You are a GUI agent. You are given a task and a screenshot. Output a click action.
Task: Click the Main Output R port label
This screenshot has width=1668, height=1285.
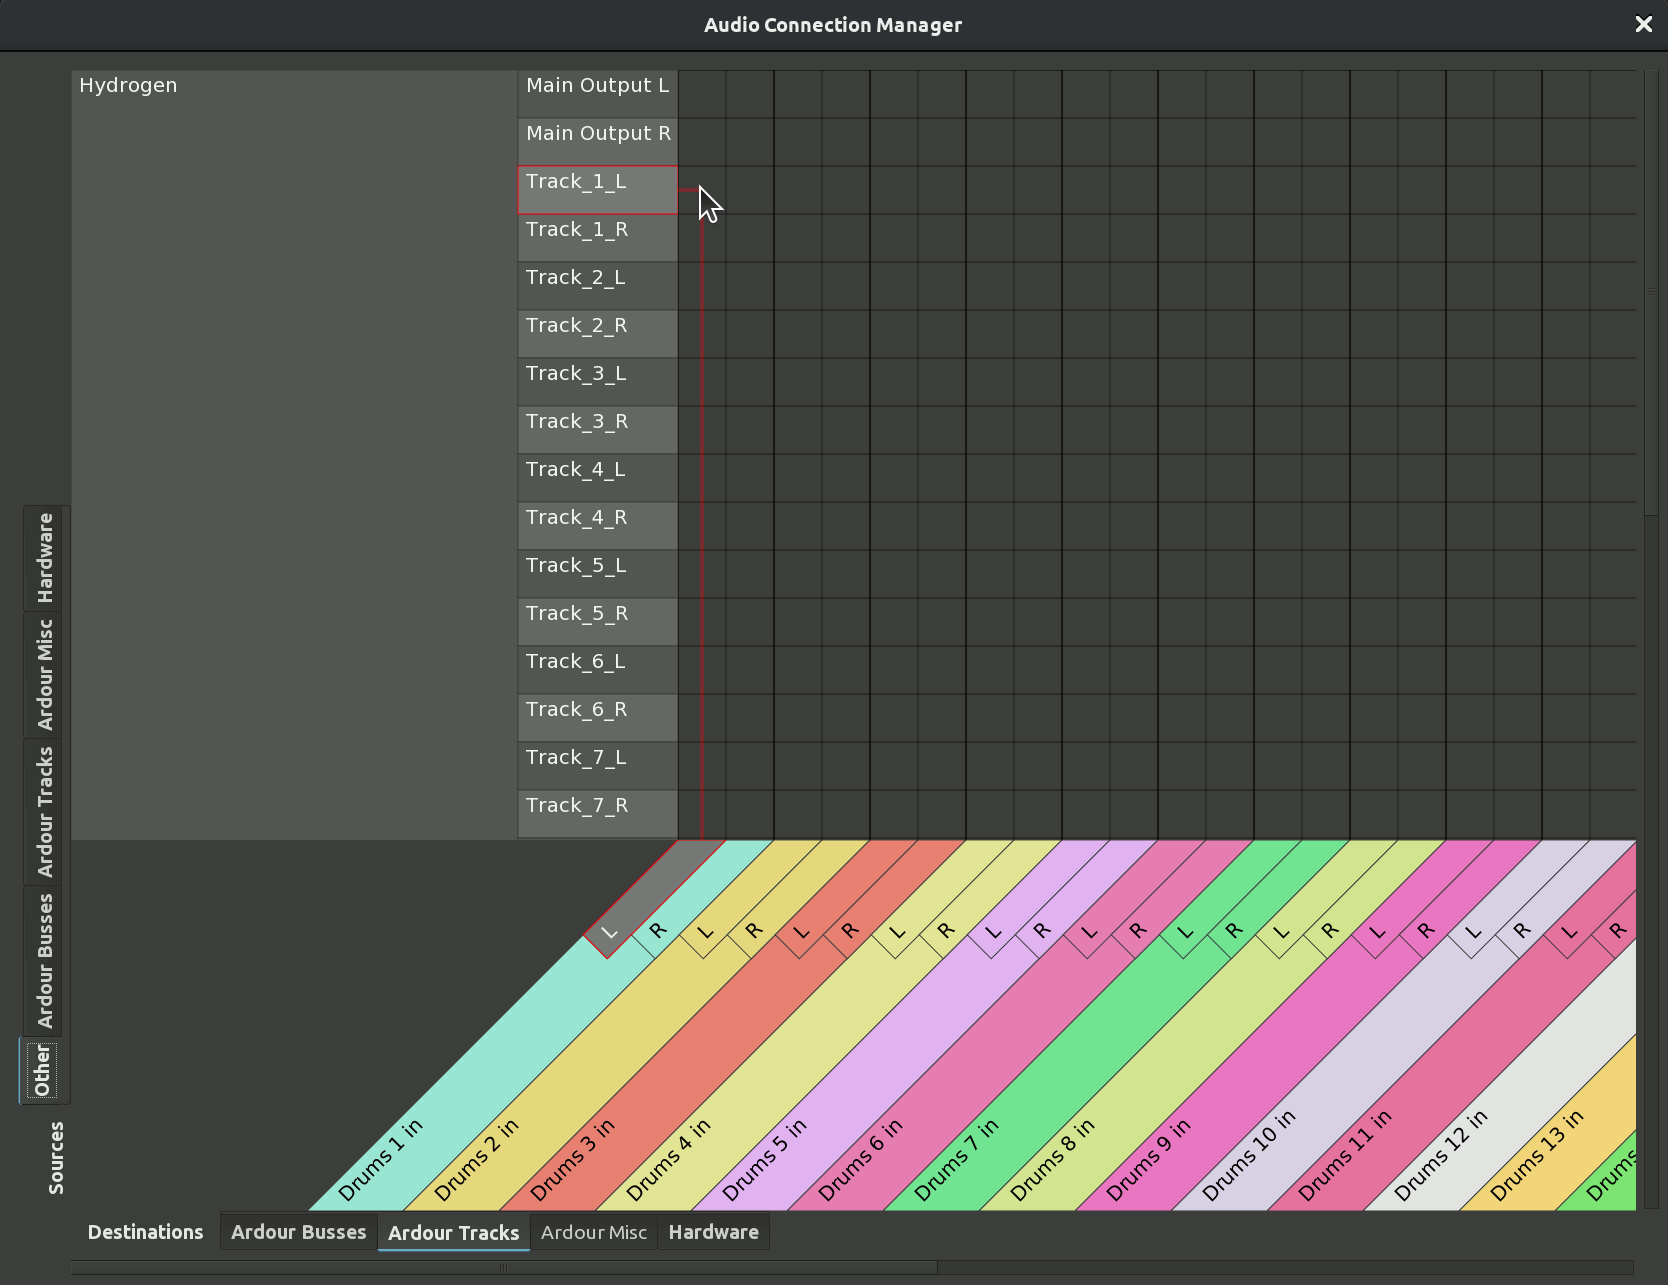pos(598,134)
